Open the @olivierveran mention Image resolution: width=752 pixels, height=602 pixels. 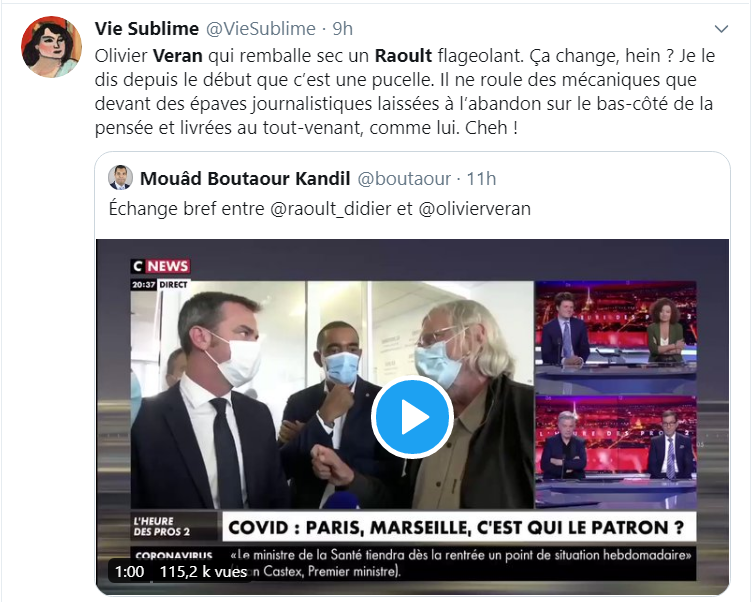pos(475,209)
